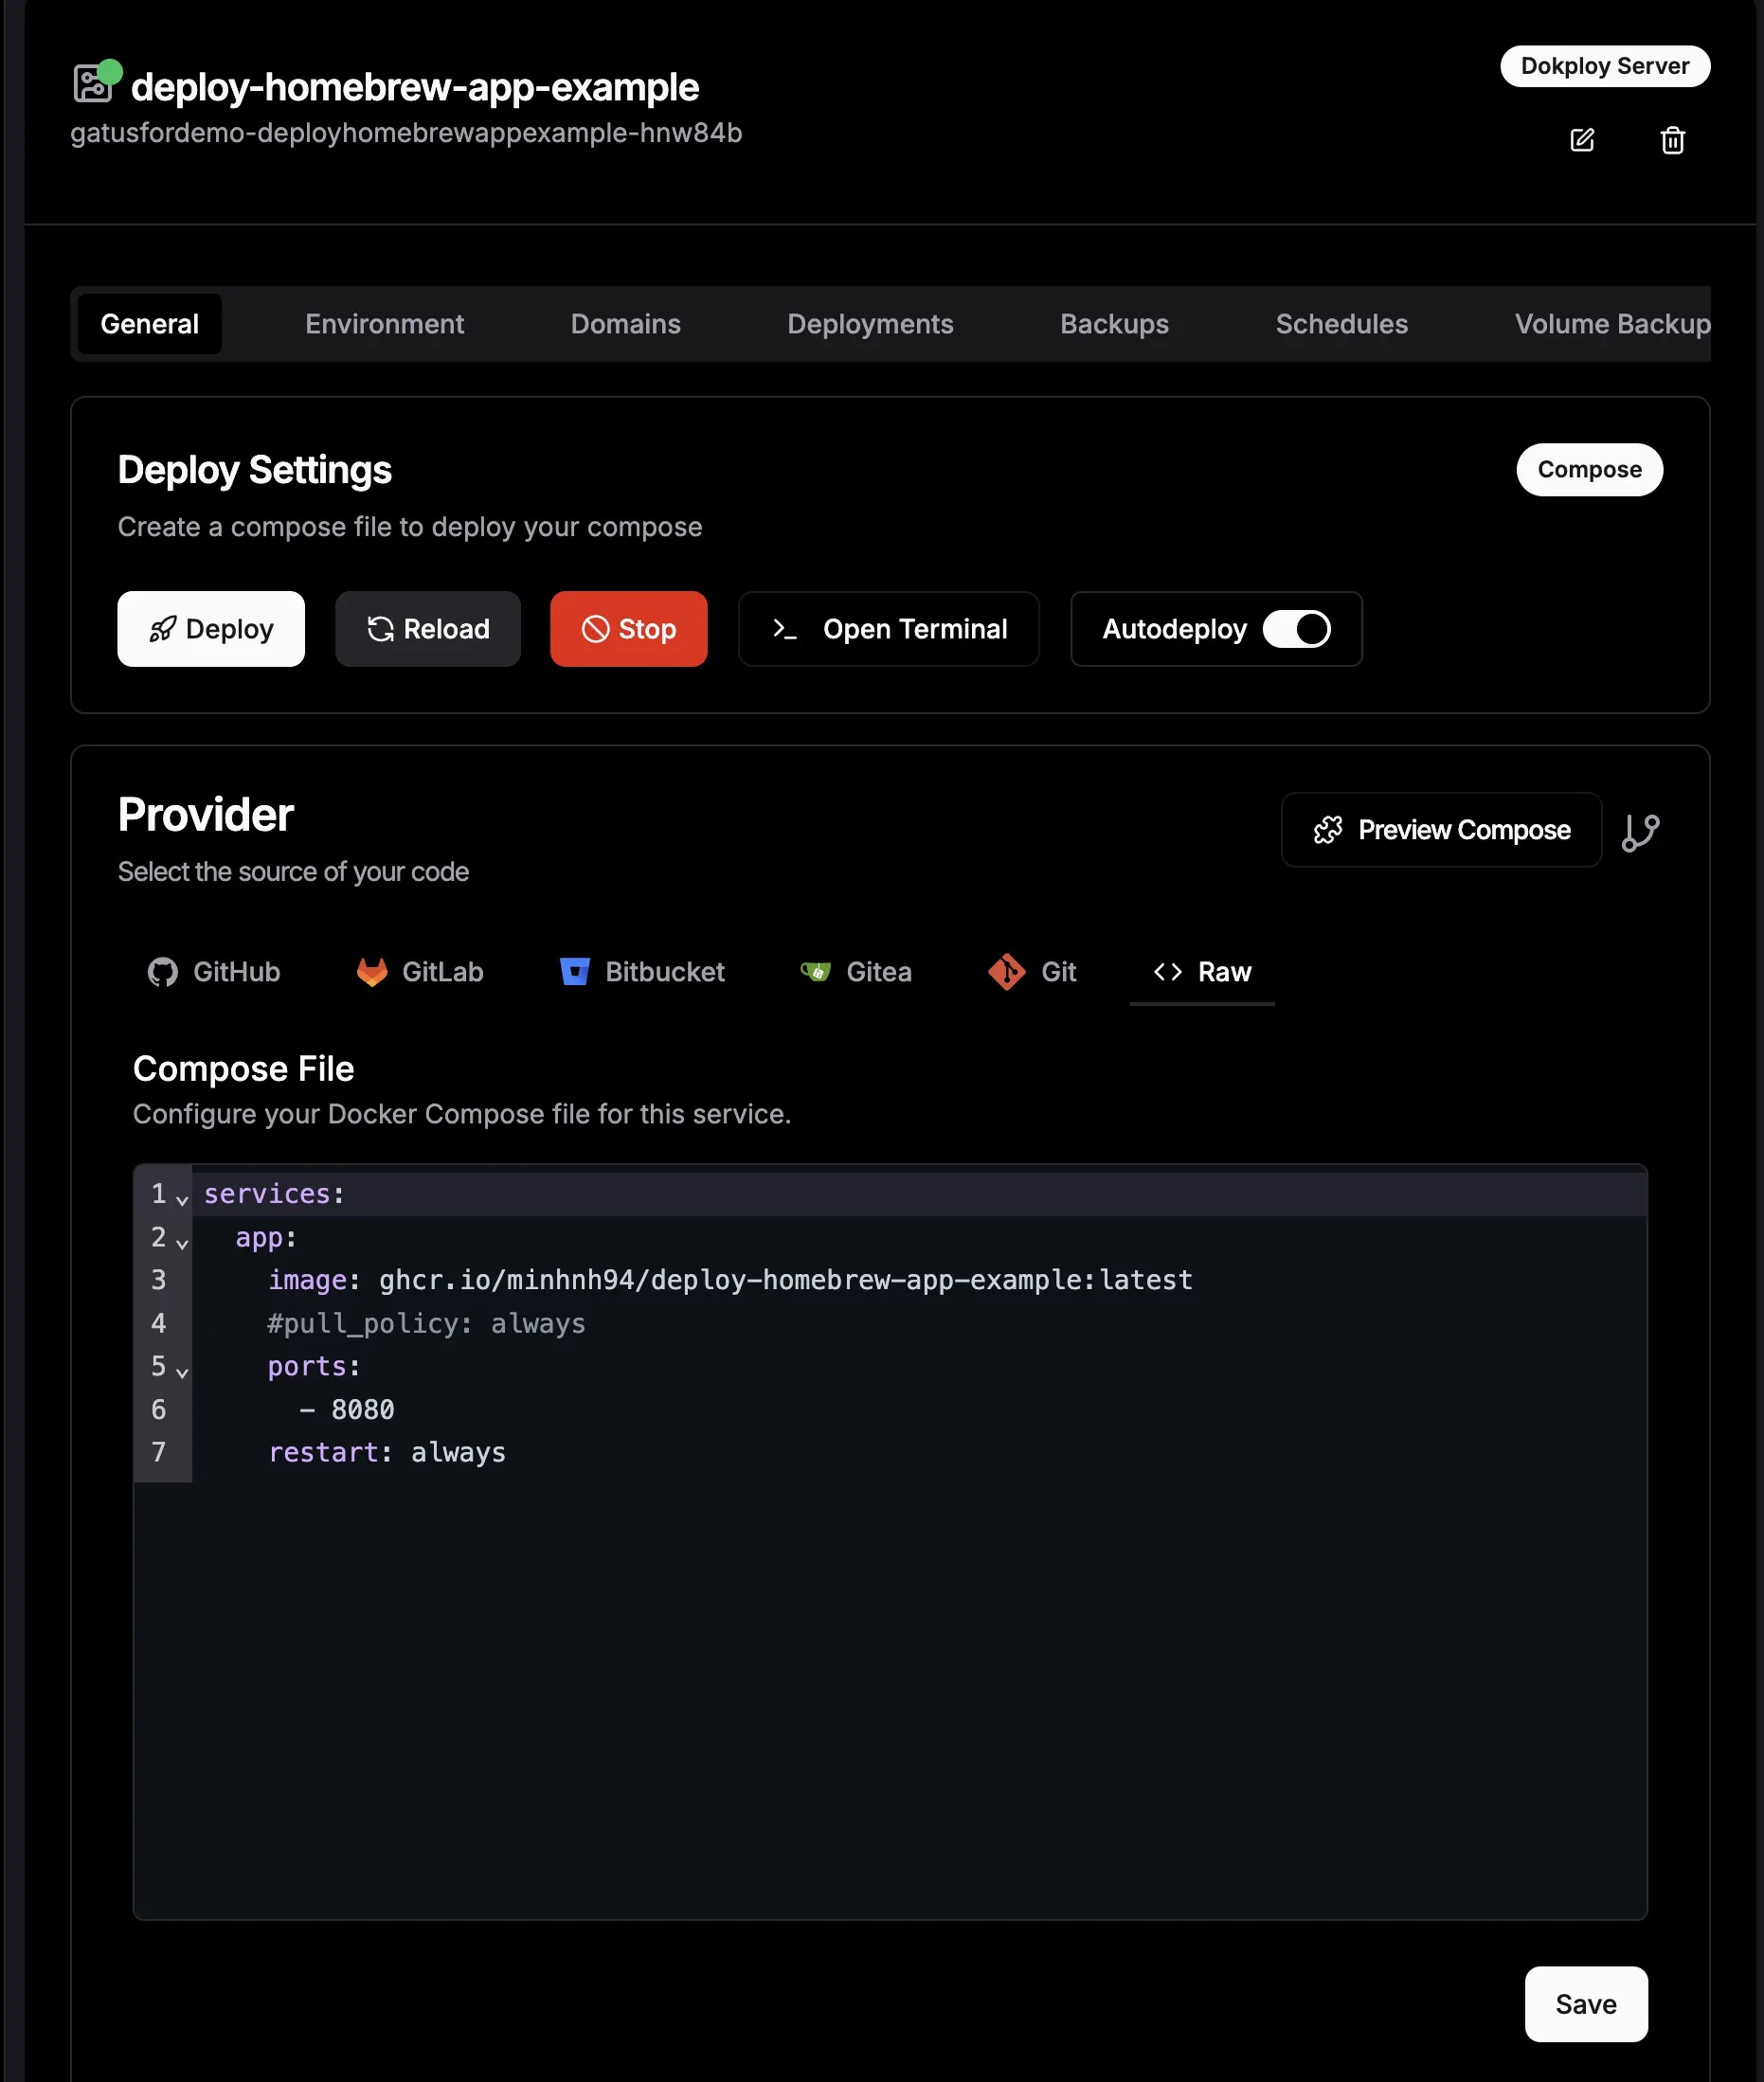The width and height of the screenshot is (1764, 2082).
Task: Disable the Autodeploy switch
Action: pos(1296,629)
